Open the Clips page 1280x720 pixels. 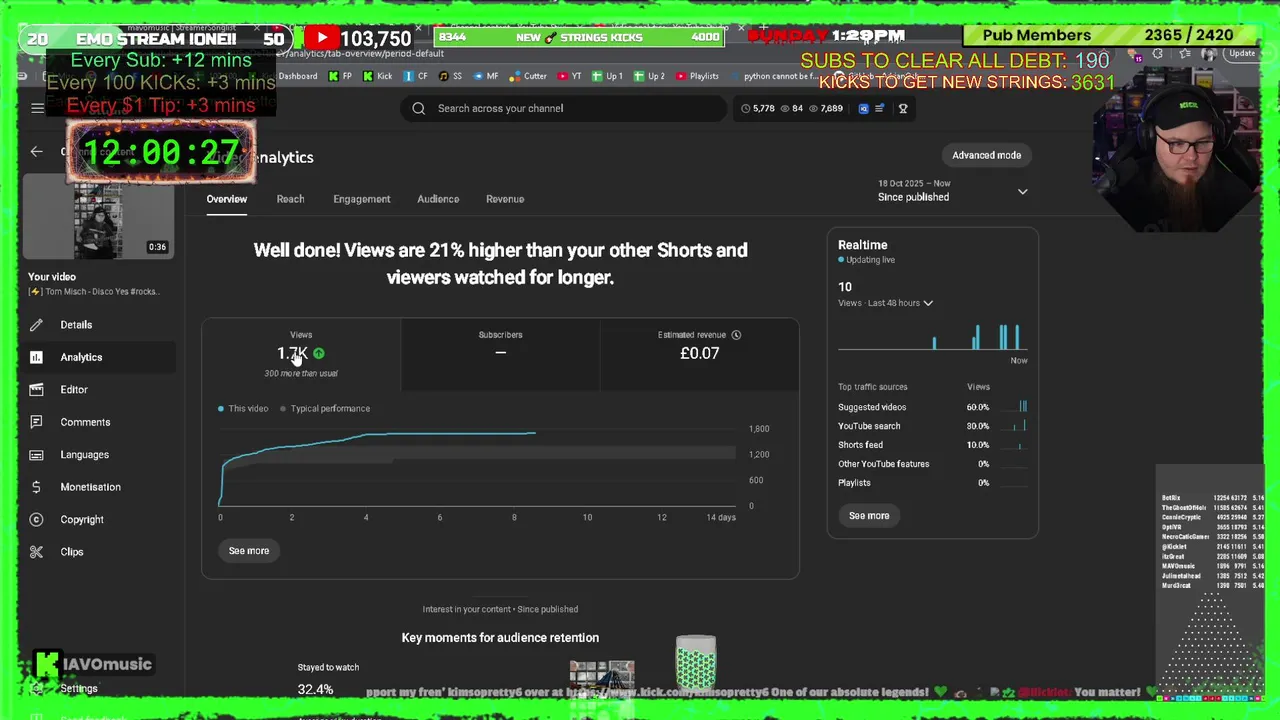coord(72,552)
